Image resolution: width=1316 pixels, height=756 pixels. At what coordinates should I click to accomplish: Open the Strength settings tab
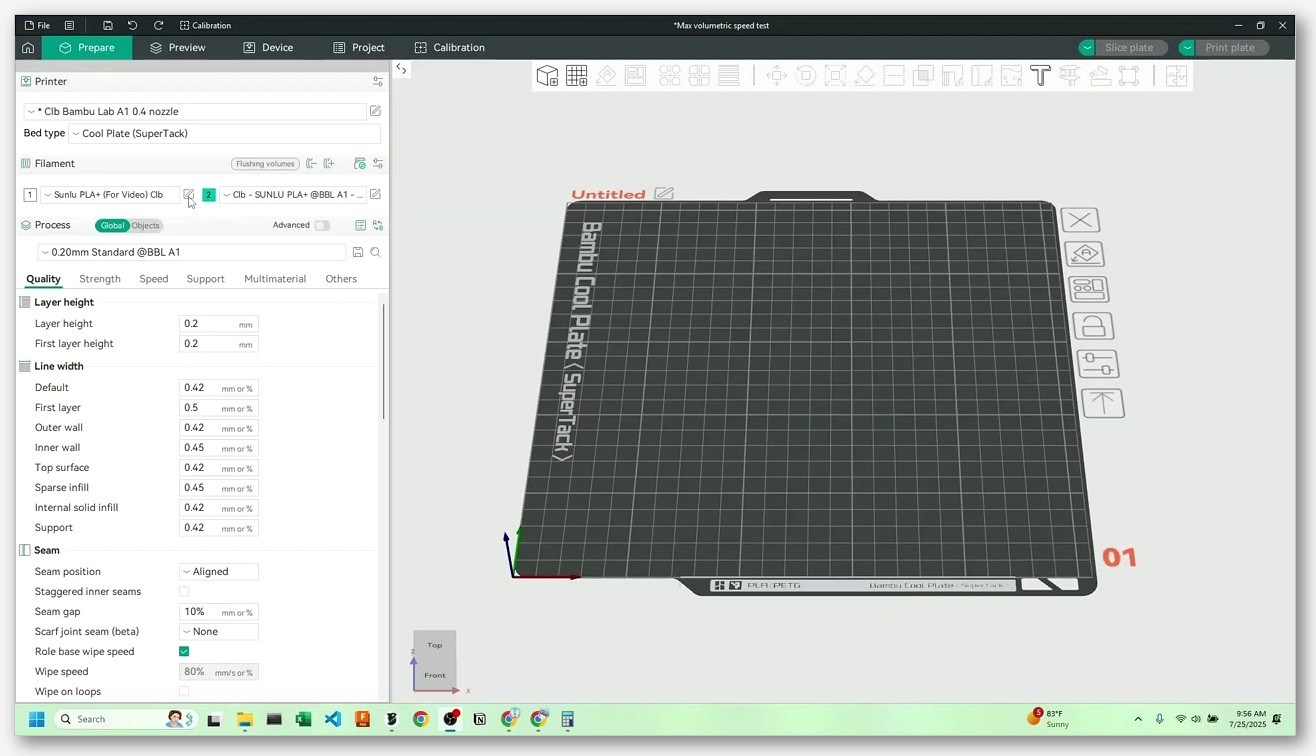[x=100, y=279]
